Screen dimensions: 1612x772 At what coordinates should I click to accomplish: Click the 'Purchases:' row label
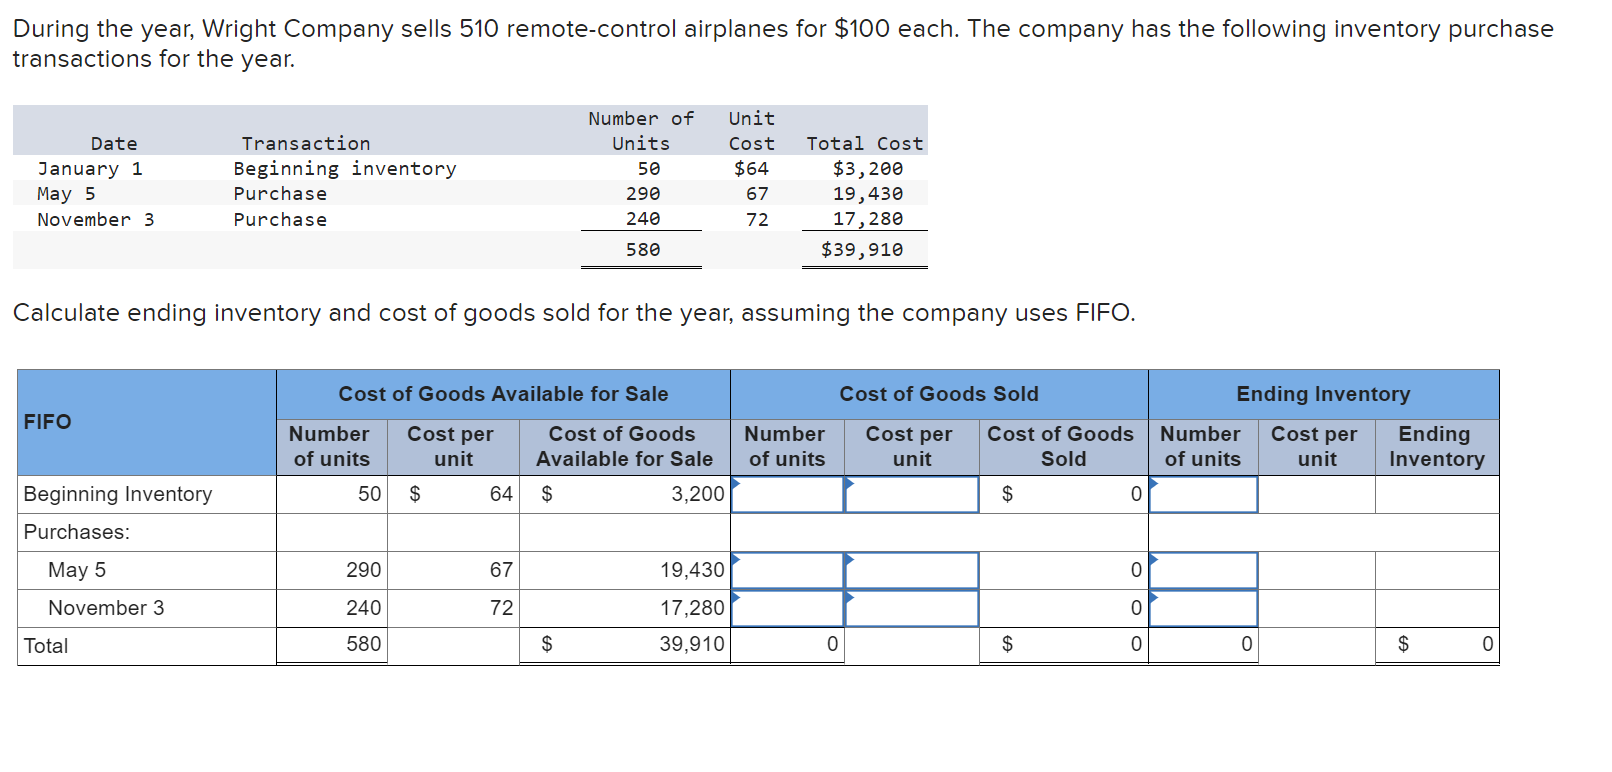(77, 532)
